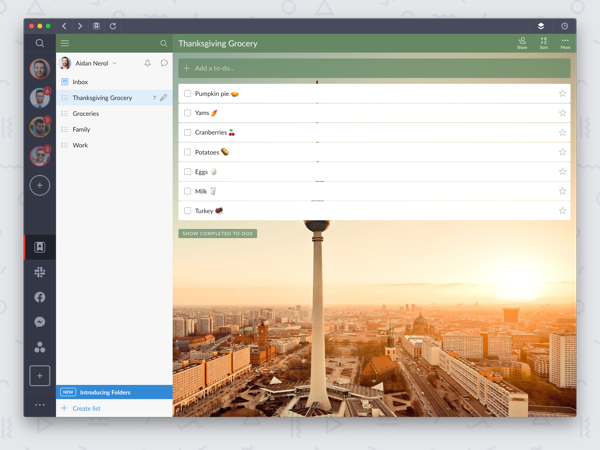Image resolution: width=600 pixels, height=450 pixels.
Task: Click the Add a to-do field
Action: pos(374,68)
